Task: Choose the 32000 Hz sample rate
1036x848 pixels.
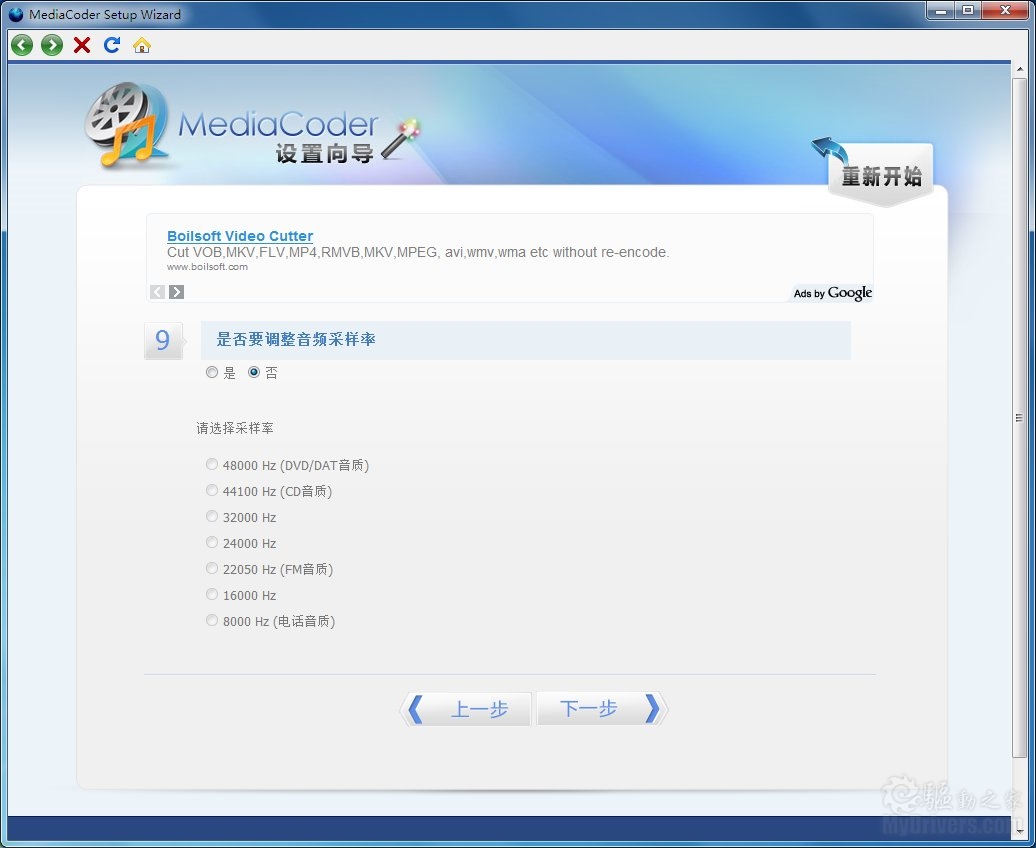Action: pyautogui.click(x=211, y=516)
